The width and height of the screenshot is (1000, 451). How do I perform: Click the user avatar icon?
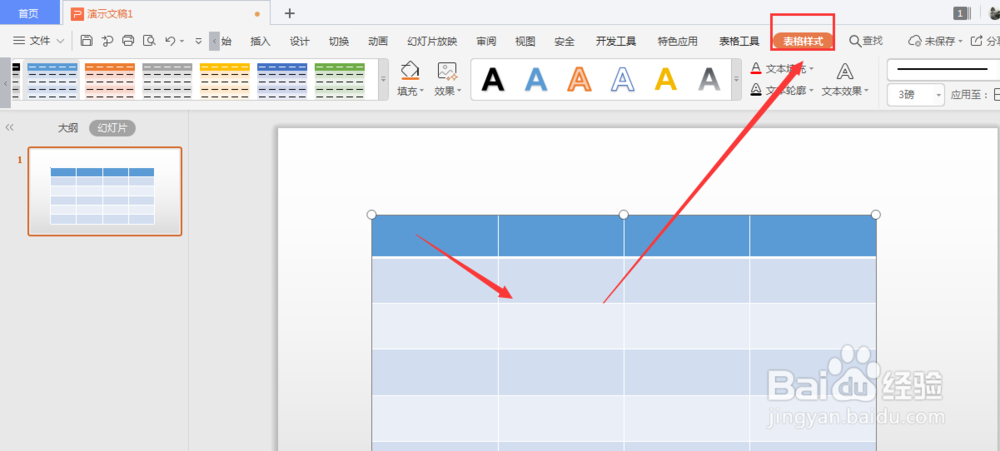(994, 13)
